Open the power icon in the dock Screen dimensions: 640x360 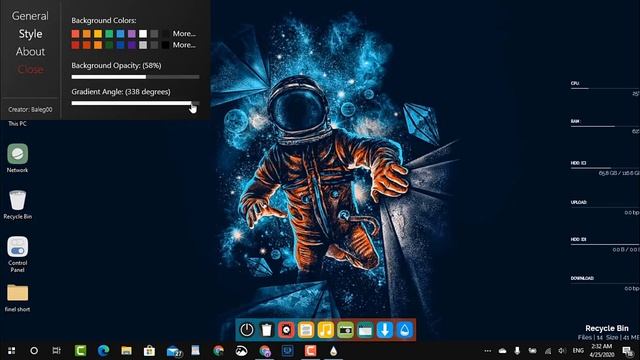(x=247, y=330)
